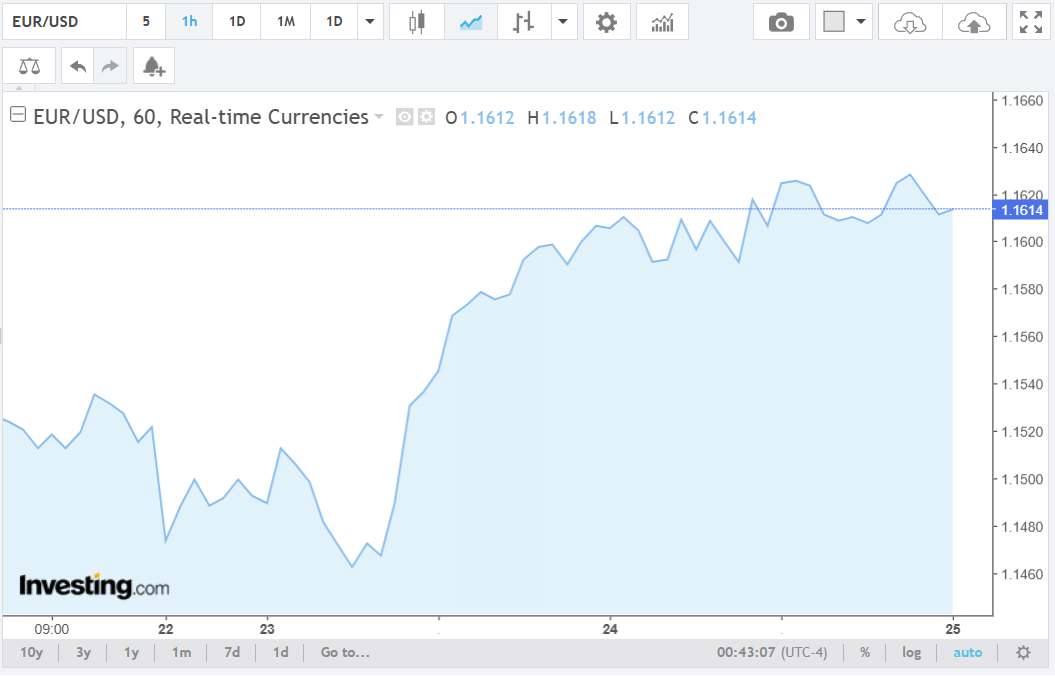1055x676 pixels.
Task: Open axis settings gear at bottom right
Action: click(1023, 652)
